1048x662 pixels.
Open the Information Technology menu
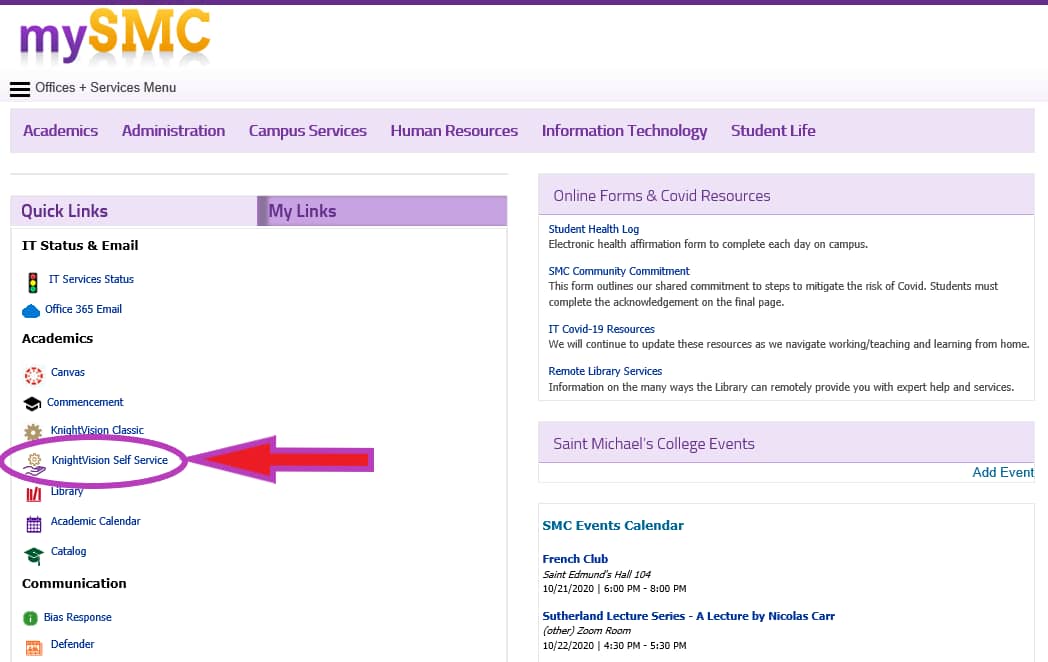624,131
